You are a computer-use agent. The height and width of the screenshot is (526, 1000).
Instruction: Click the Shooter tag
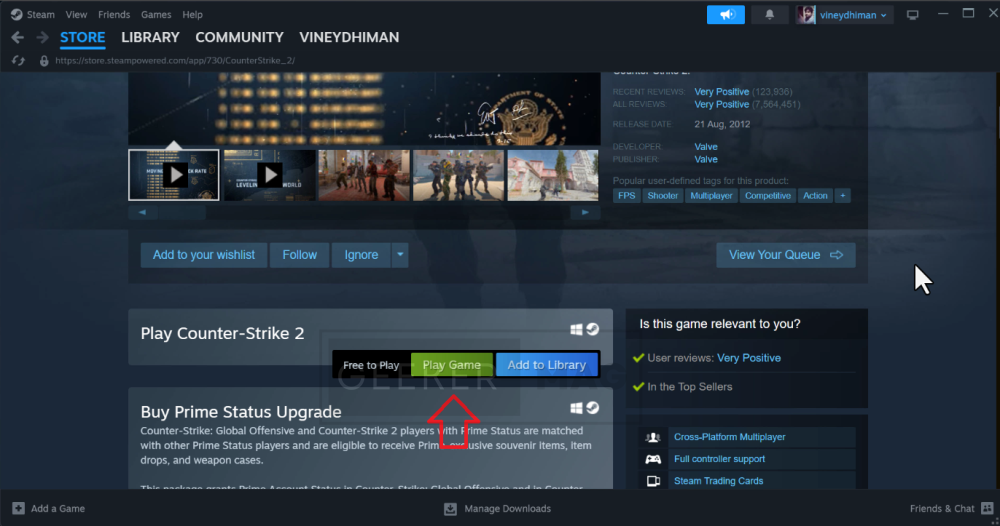pos(663,196)
